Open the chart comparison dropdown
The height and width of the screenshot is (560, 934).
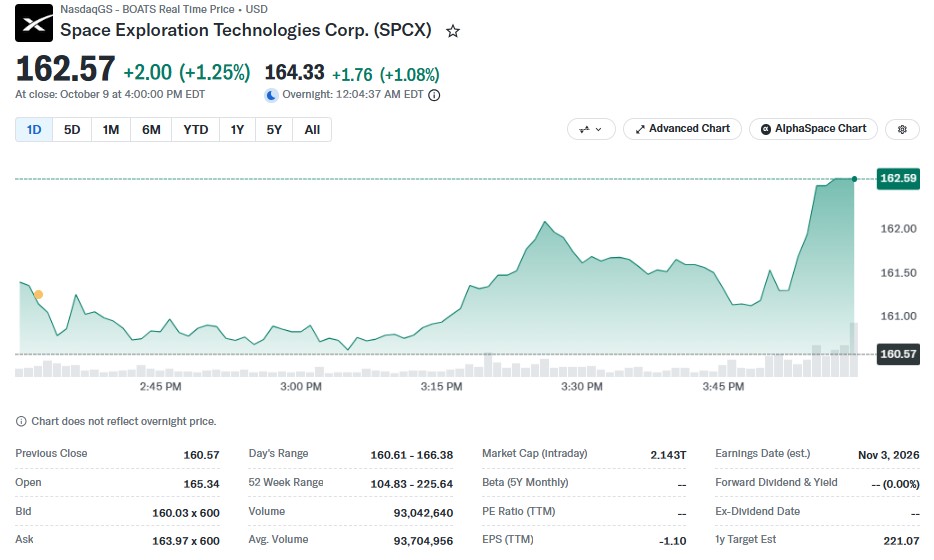tap(591, 129)
